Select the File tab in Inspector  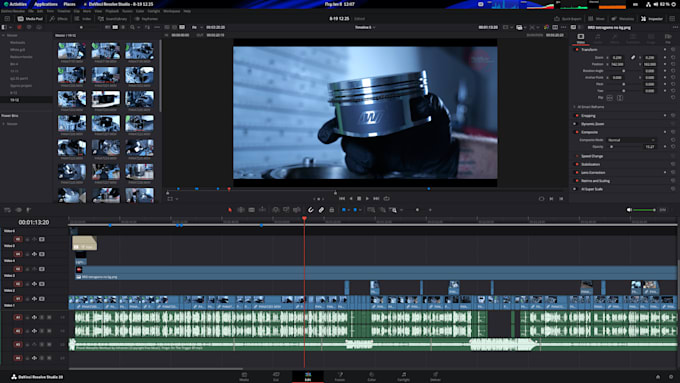pyautogui.click(x=668, y=38)
